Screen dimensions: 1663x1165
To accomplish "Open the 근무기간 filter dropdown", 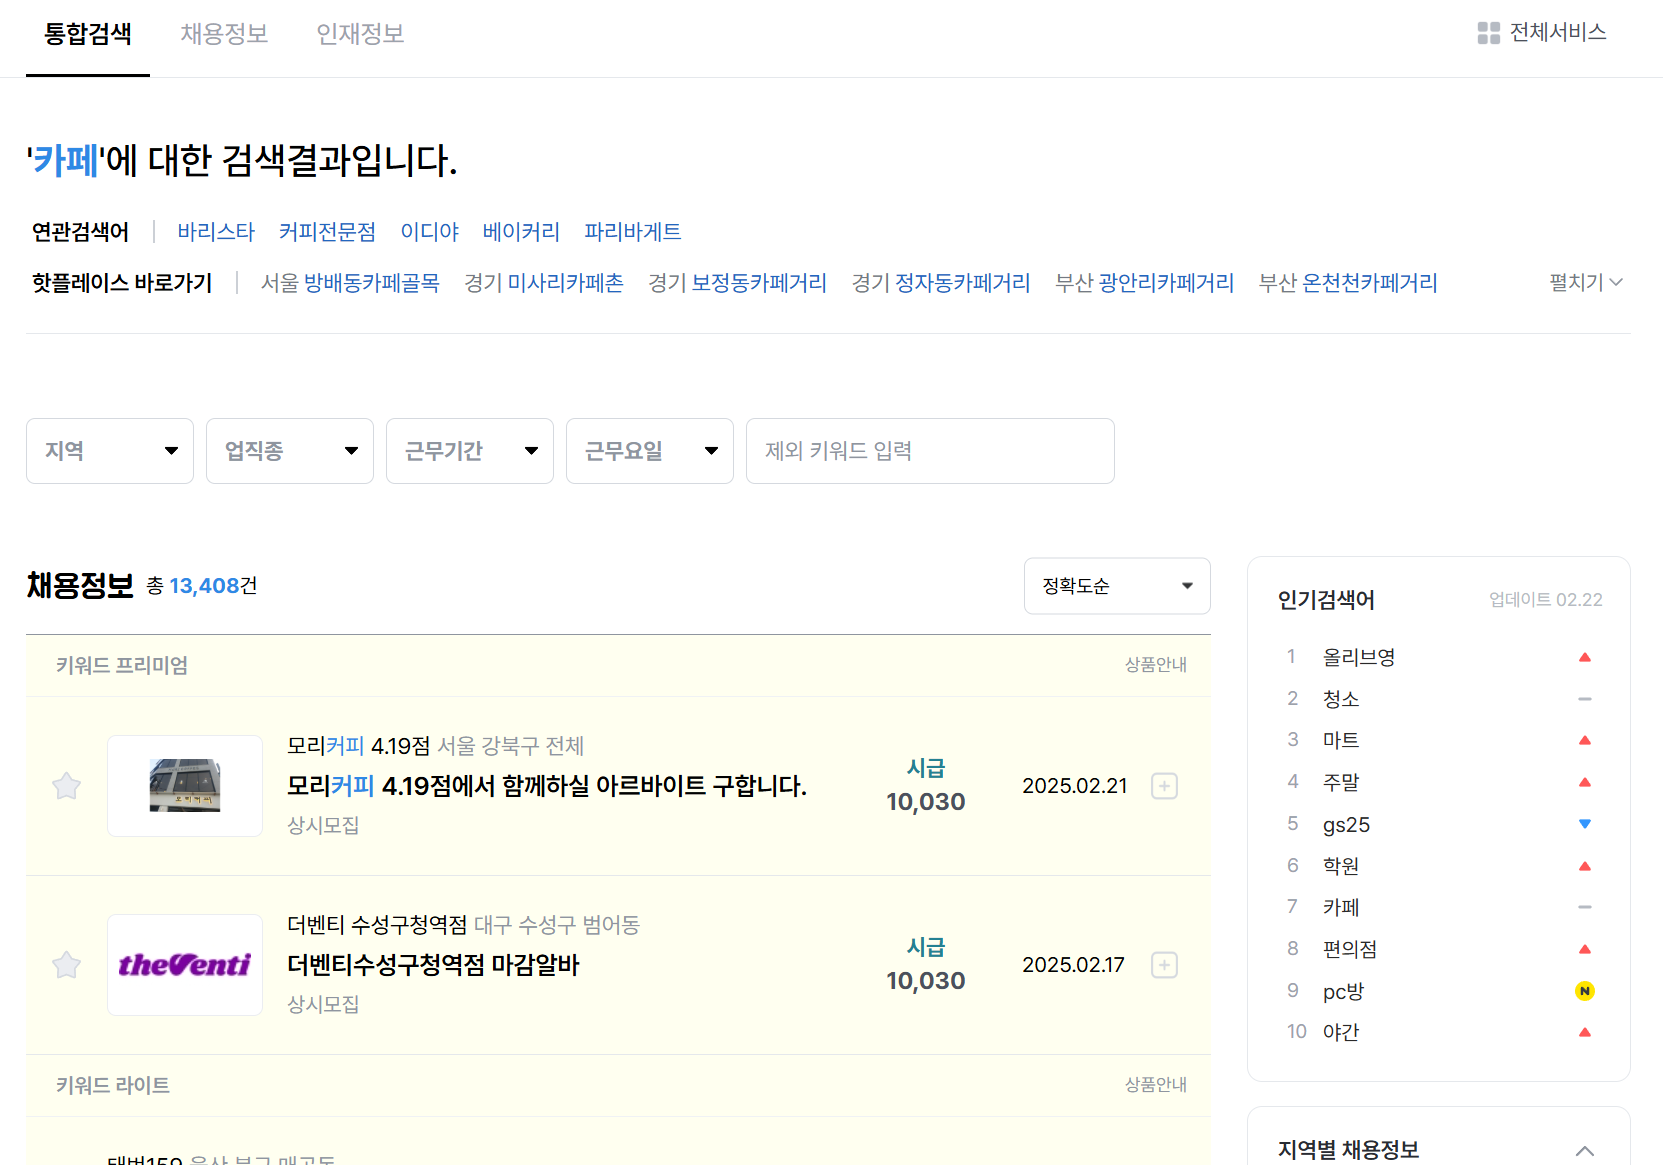I will pyautogui.click(x=470, y=451).
